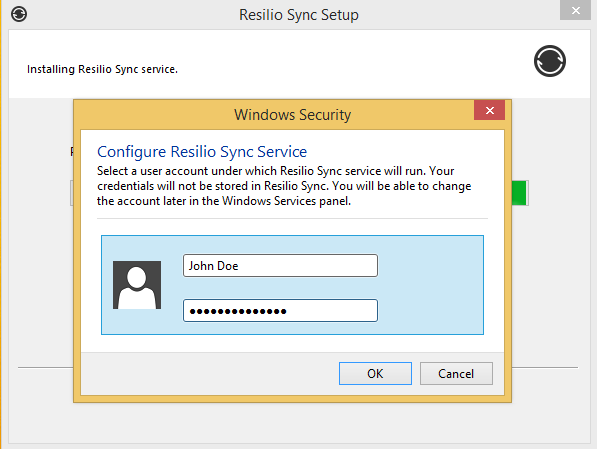
Task: Select the user avatar picture
Action: tap(137, 285)
